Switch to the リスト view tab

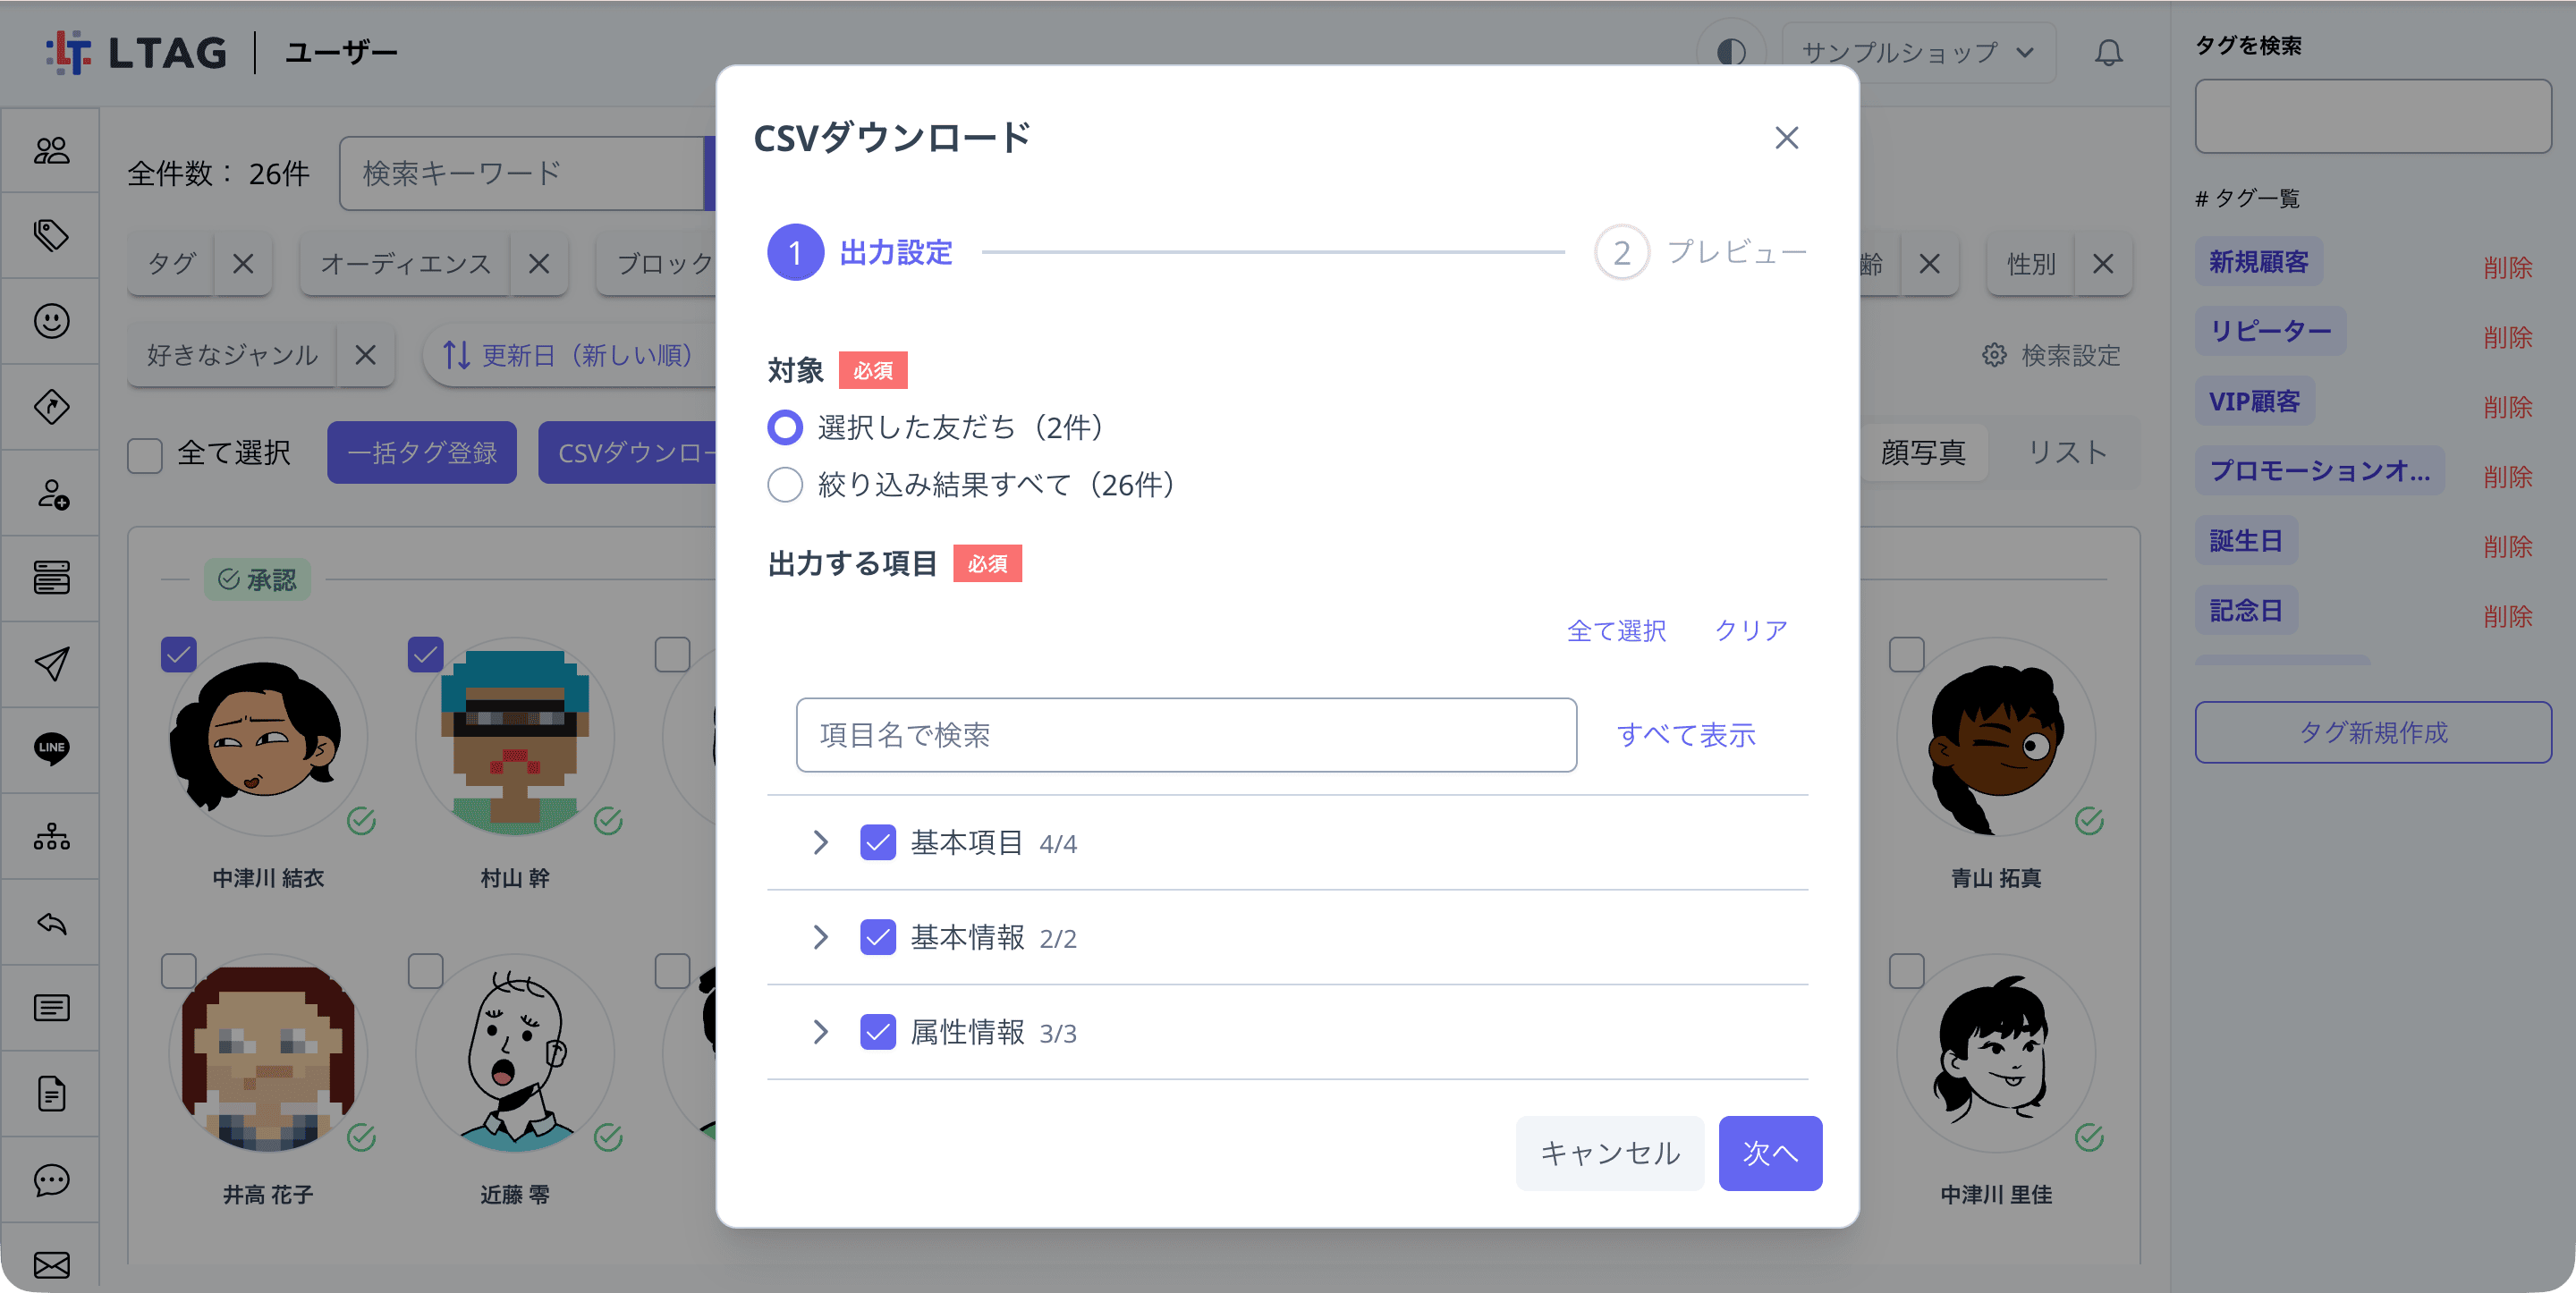(x=2066, y=453)
